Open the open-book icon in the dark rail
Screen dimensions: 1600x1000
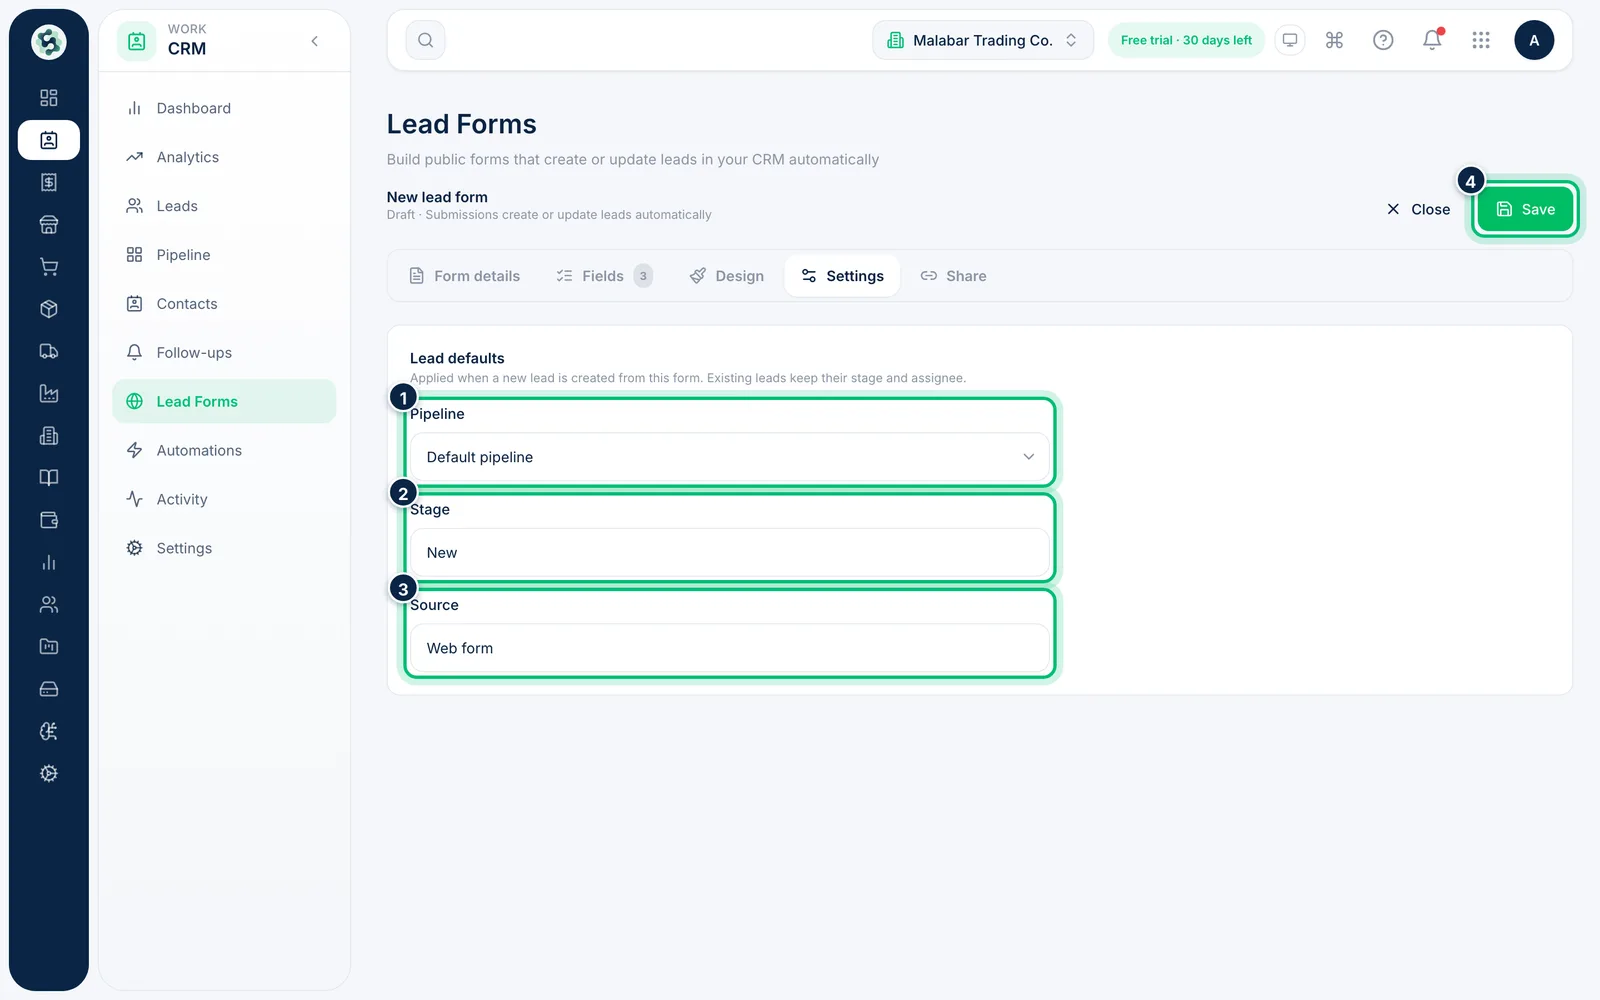(48, 478)
